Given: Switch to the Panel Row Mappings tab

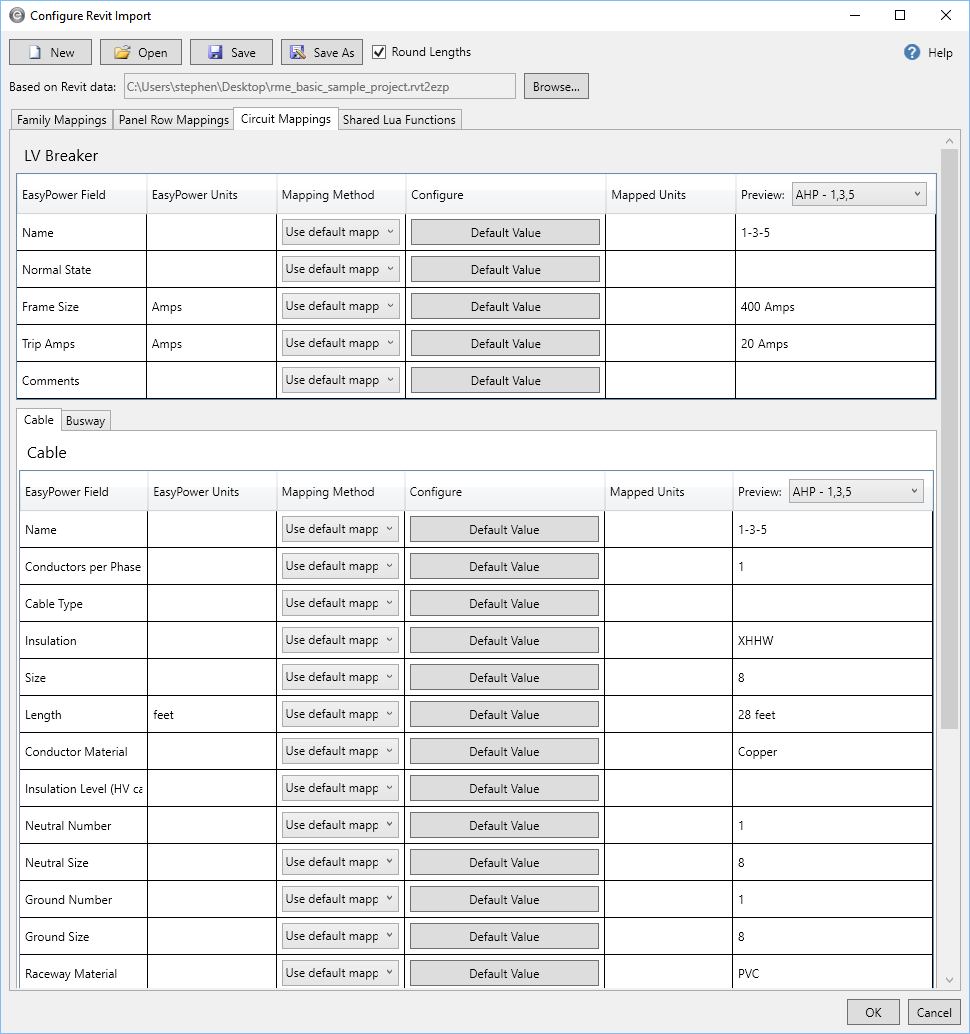Looking at the screenshot, I should click(x=174, y=120).
